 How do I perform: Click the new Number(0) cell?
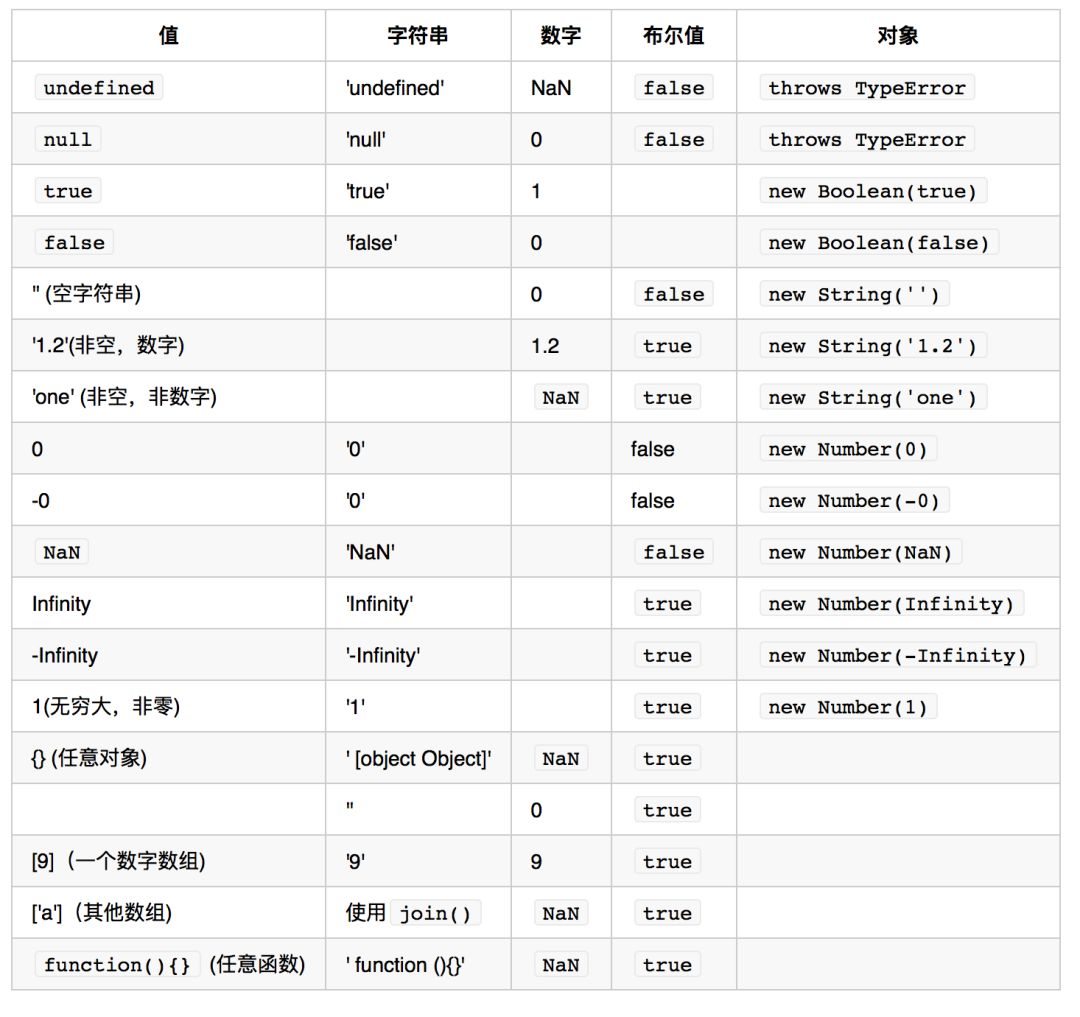848,449
